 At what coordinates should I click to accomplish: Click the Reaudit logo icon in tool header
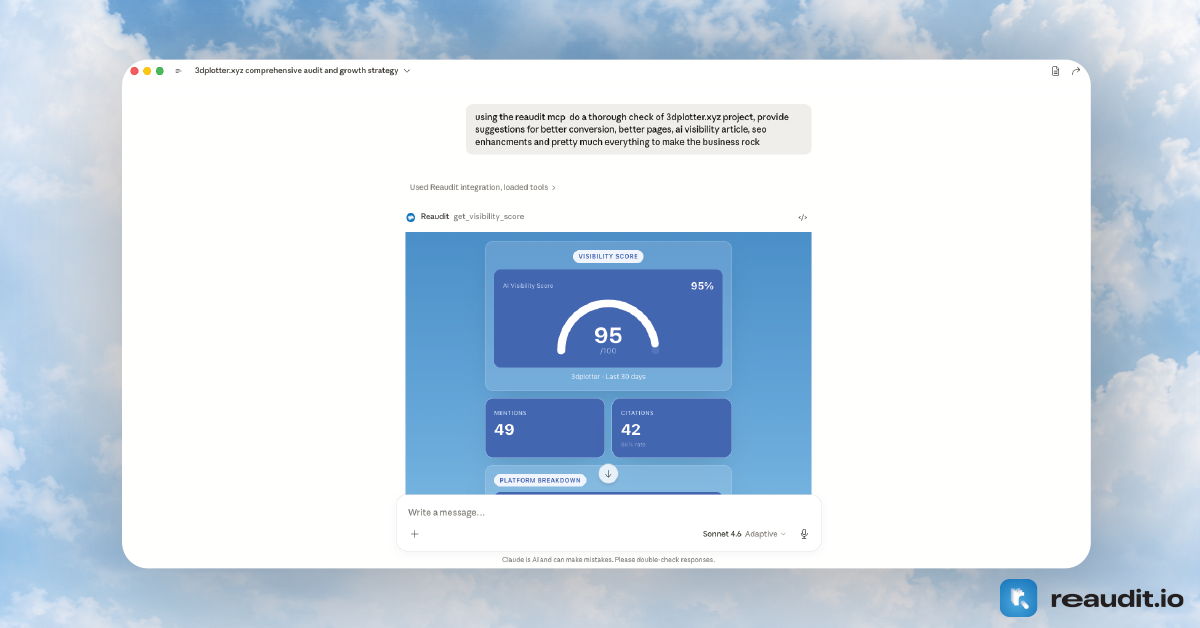coord(411,217)
